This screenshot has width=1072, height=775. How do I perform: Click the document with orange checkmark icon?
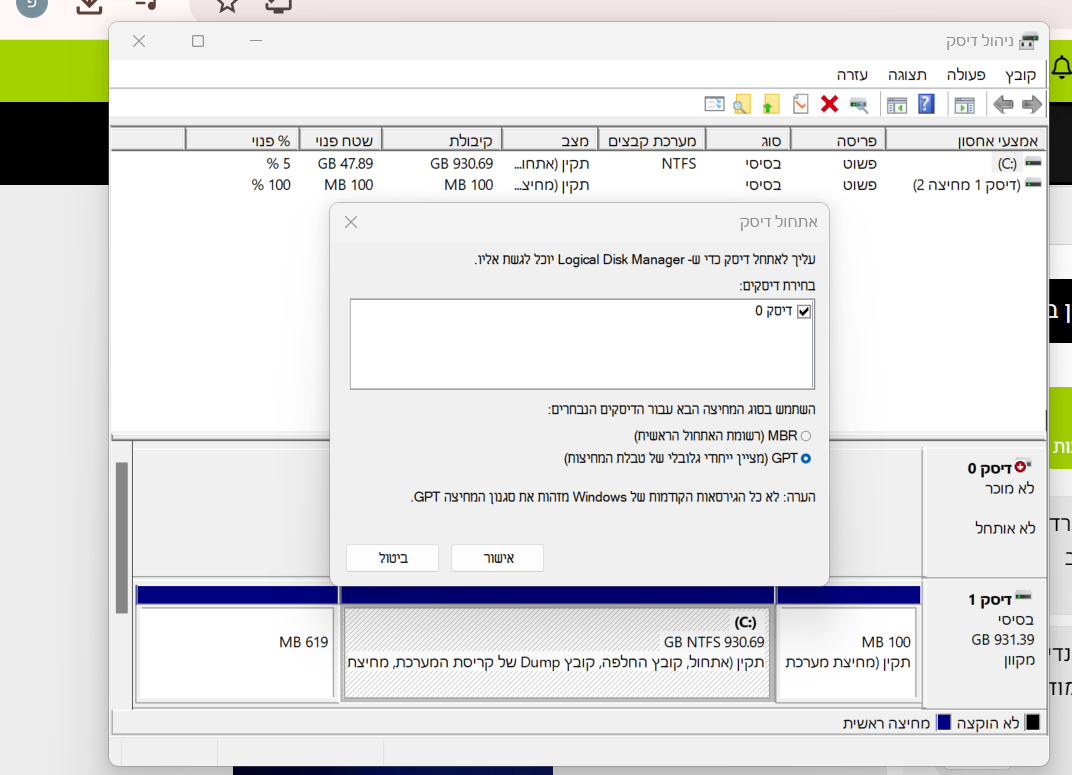pyautogui.click(x=801, y=104)
